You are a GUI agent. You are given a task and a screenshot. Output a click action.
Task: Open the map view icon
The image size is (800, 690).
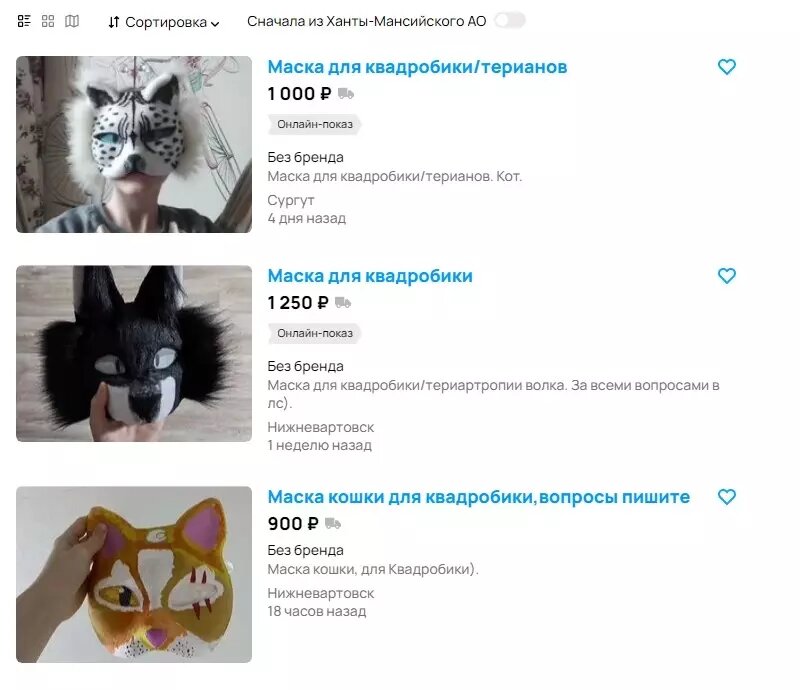click(72, 21)
